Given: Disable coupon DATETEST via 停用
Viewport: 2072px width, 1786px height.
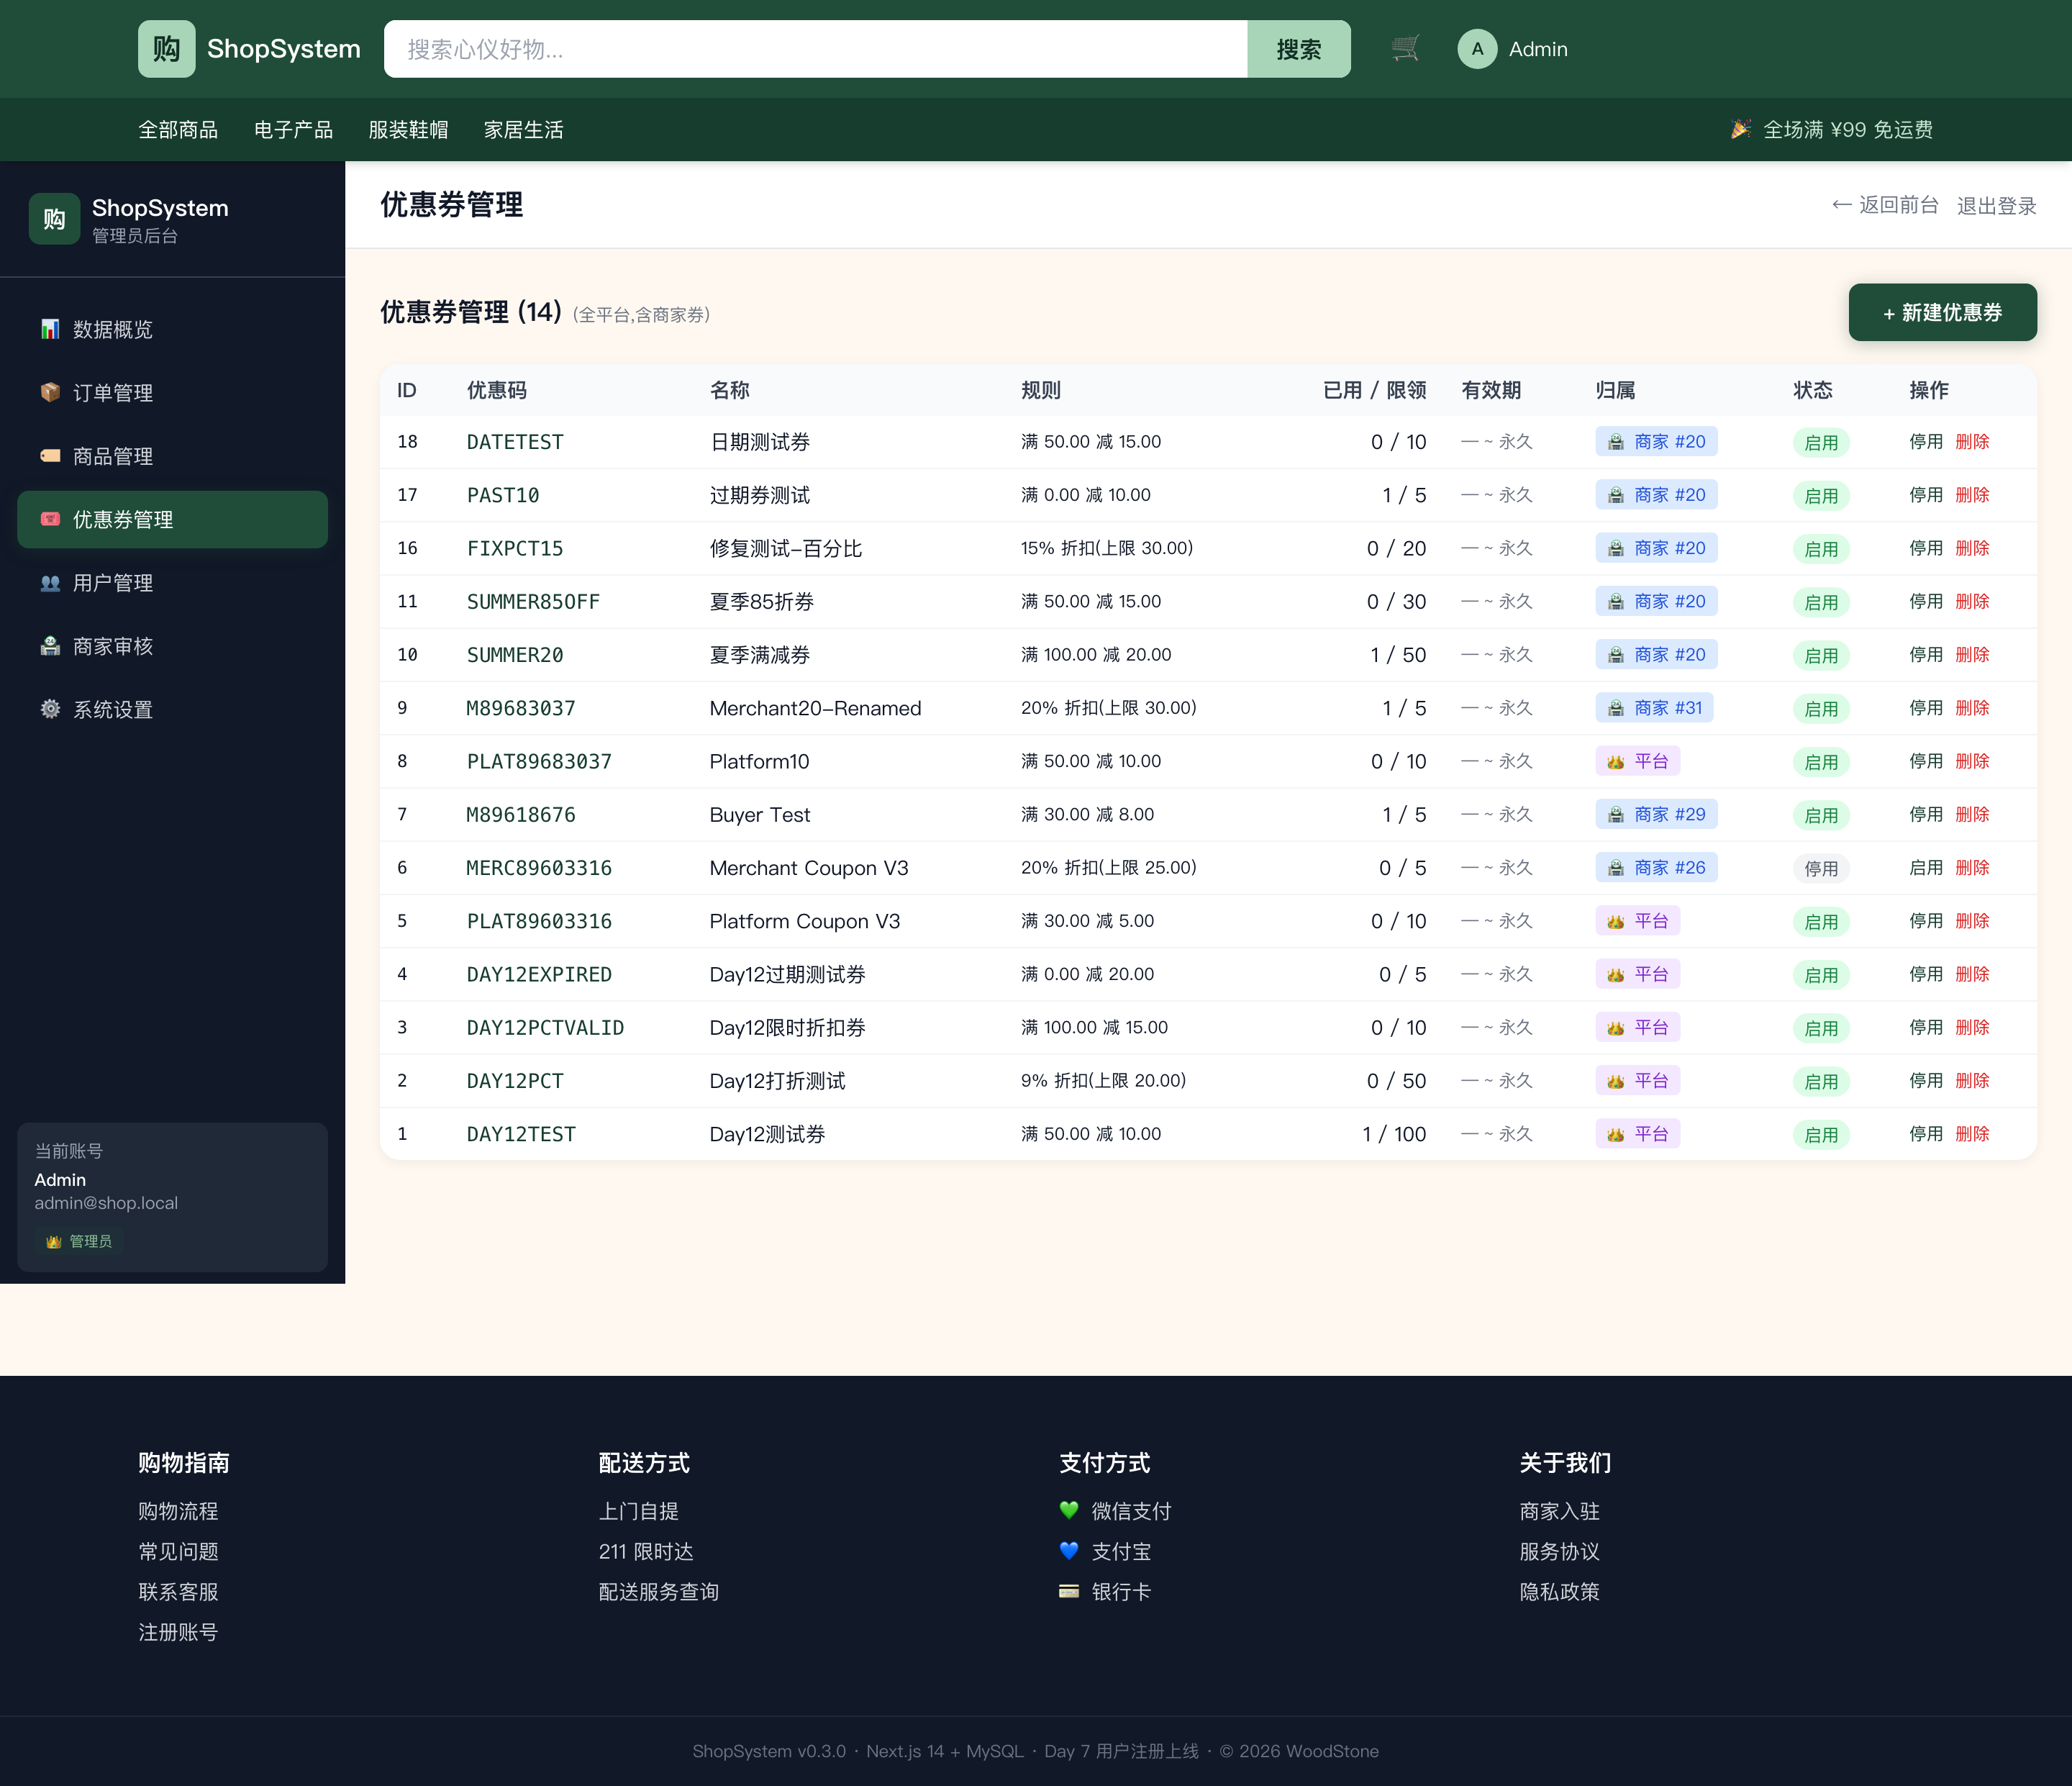Looking at the screenshot, I should coord(1926,441).
